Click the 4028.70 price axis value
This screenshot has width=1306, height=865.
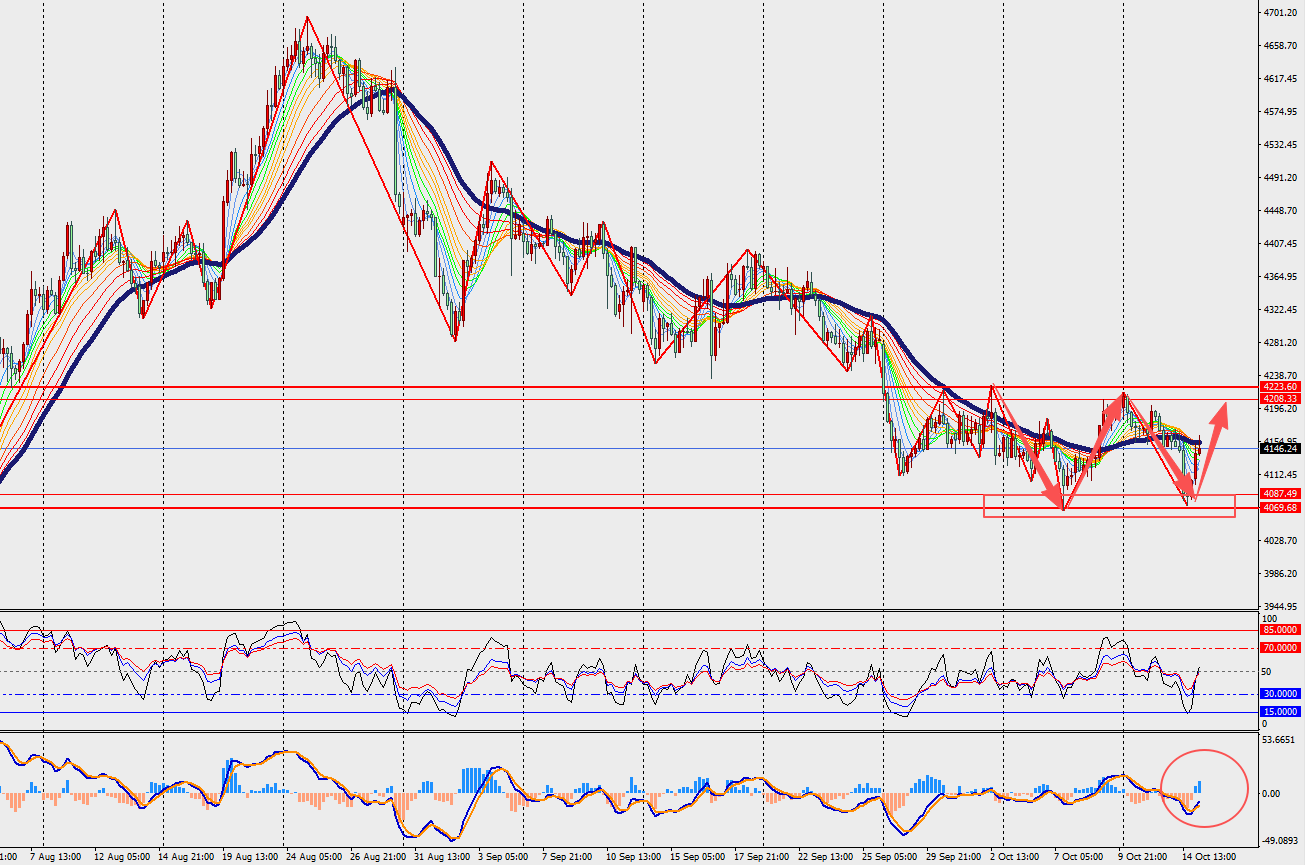(x=1281, y=541)
